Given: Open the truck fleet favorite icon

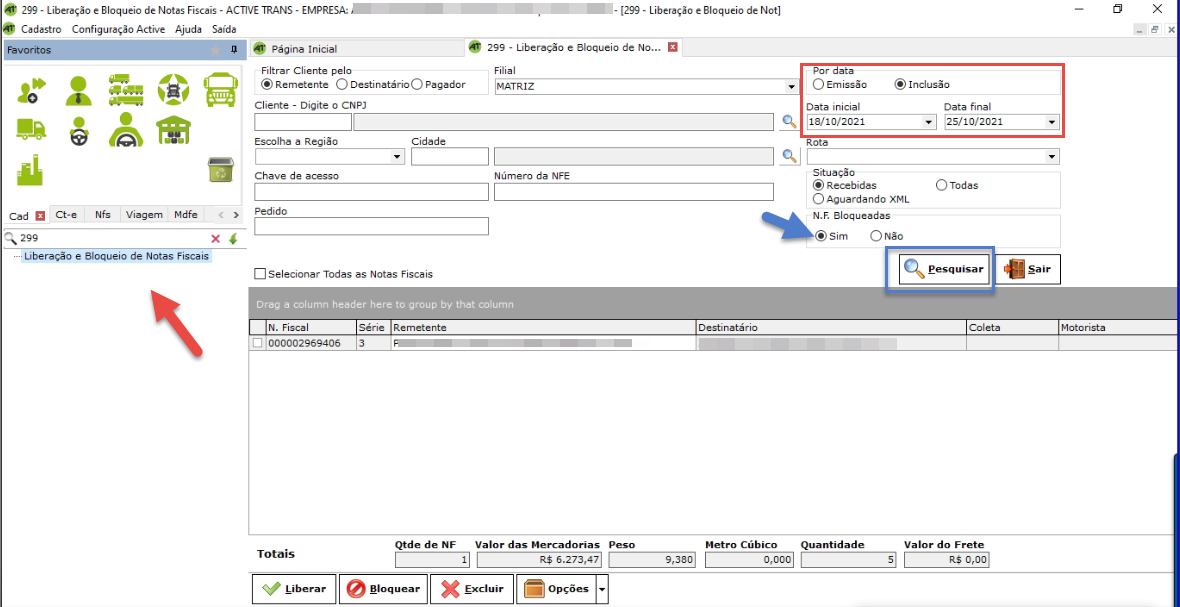Looking at the screenshot, I should coord(125,90).
